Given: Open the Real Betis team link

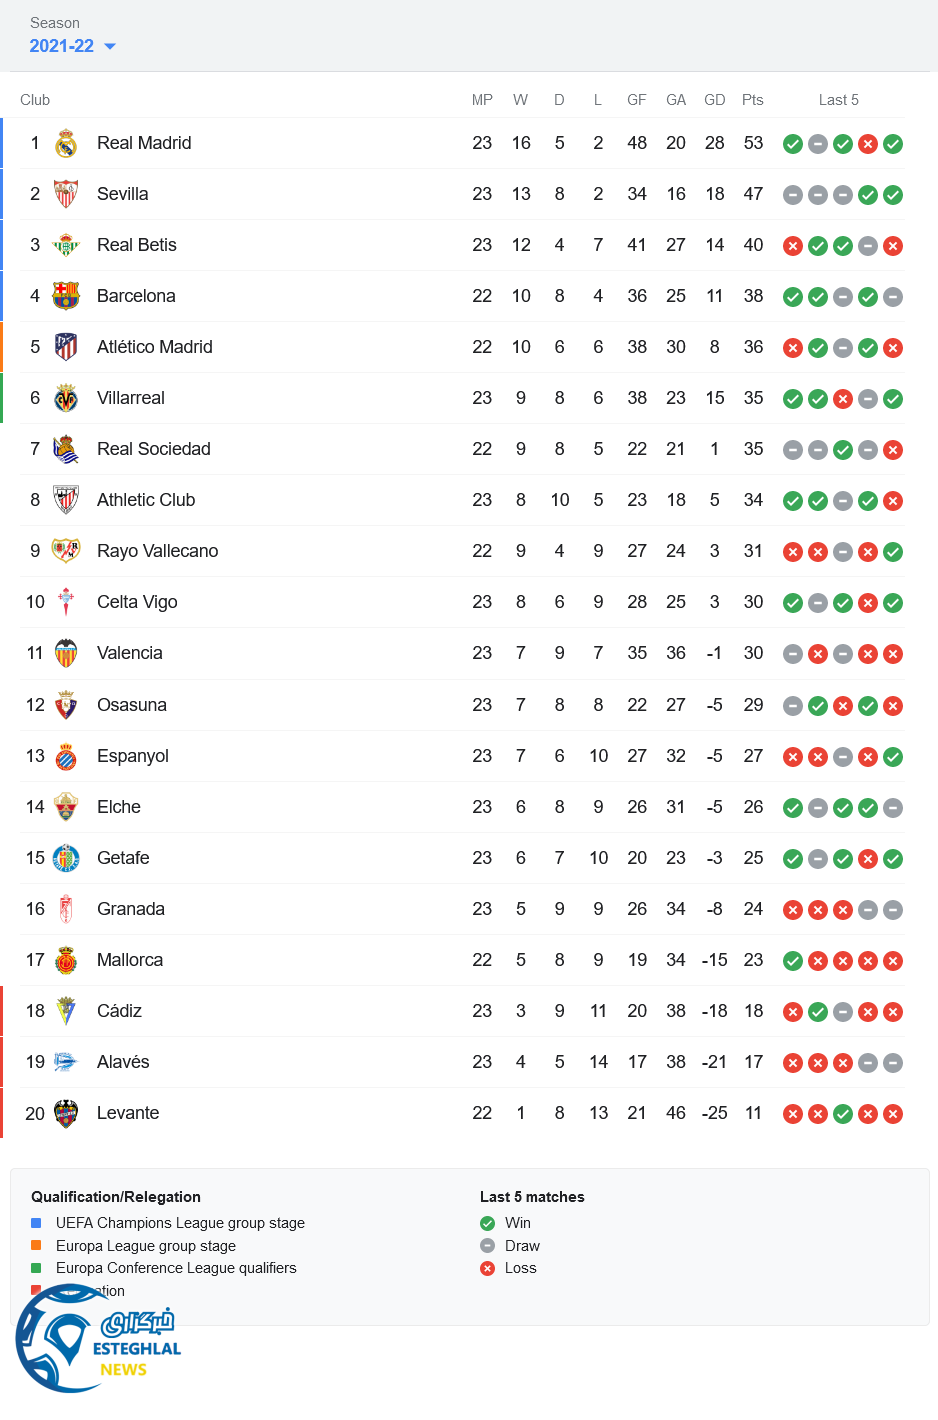Looking at the screenshot, I should click(137, 245).
